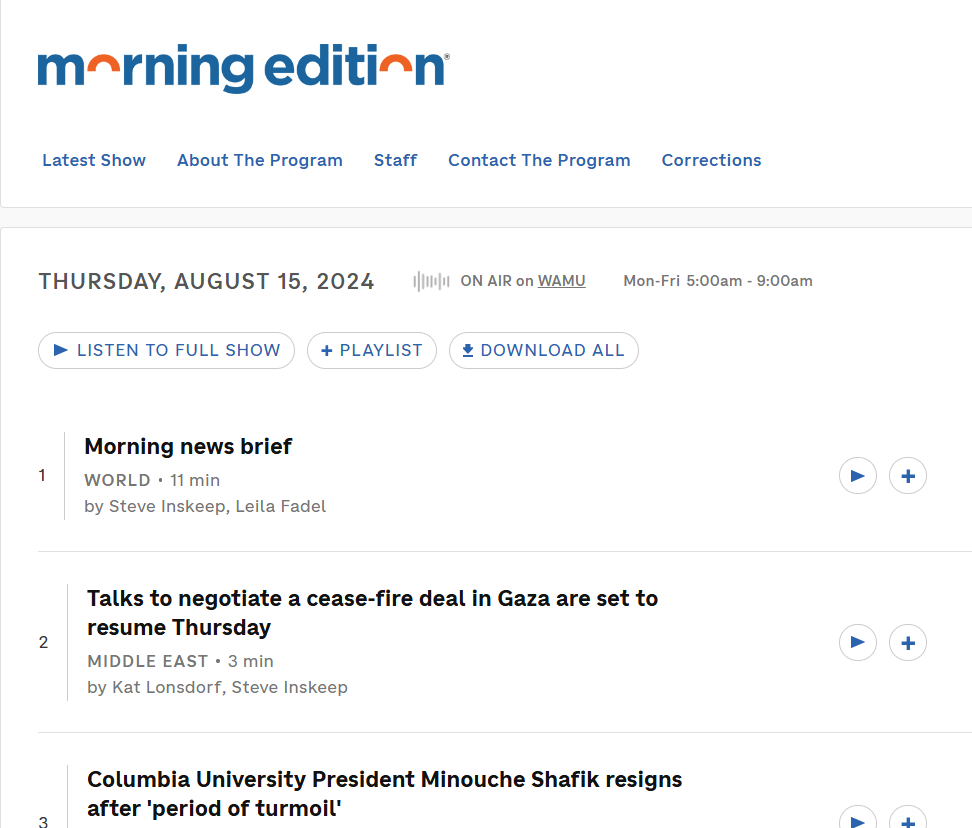Add full show to Playlist

point(372,351)
